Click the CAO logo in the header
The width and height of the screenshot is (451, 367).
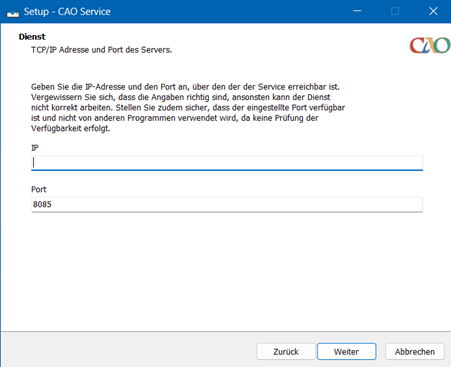point(430,45)
